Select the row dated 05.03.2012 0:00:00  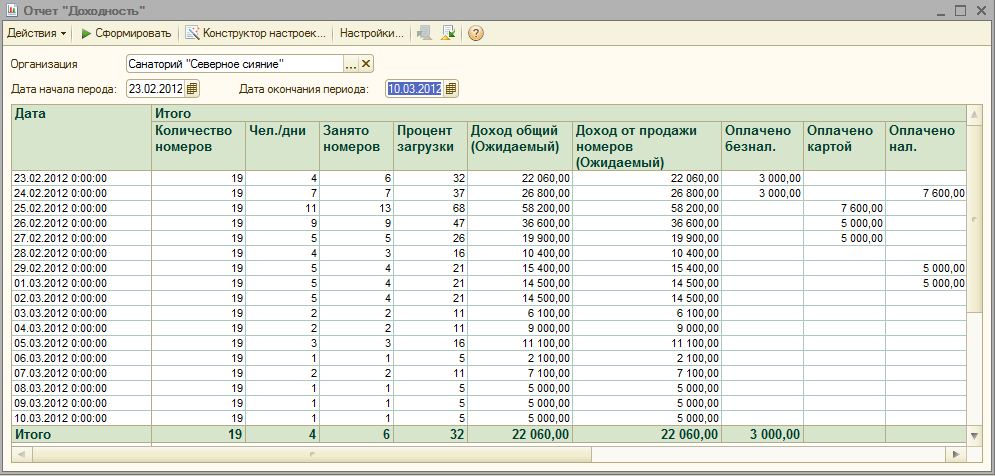pos(489,343)
